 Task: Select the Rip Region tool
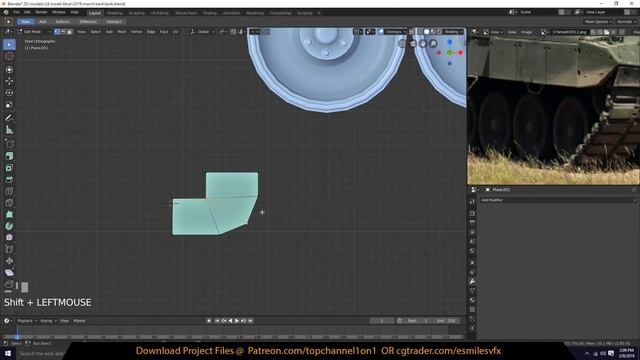pyautogui.click(x=9, y=284)
